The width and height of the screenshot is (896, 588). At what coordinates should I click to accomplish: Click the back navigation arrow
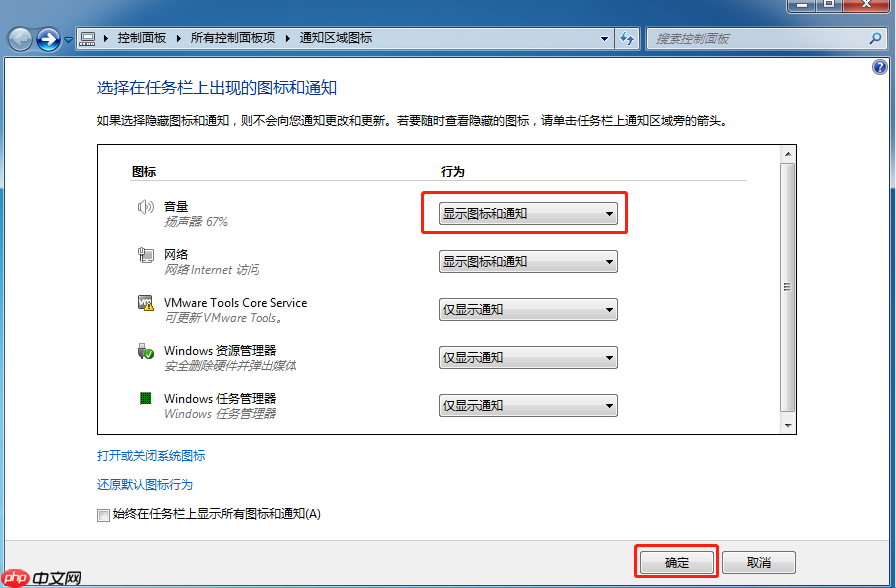click(x=19, y=37)
